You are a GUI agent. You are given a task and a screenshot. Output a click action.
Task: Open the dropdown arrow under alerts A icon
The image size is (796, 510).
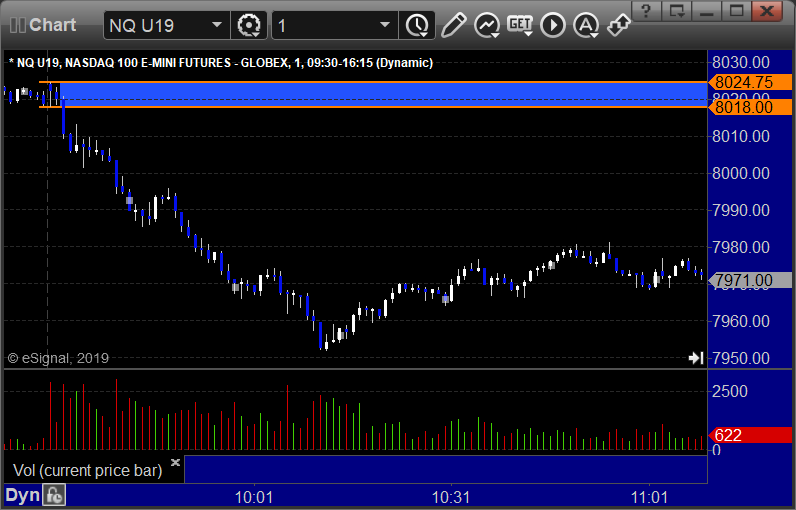click(x=594, y=35)
